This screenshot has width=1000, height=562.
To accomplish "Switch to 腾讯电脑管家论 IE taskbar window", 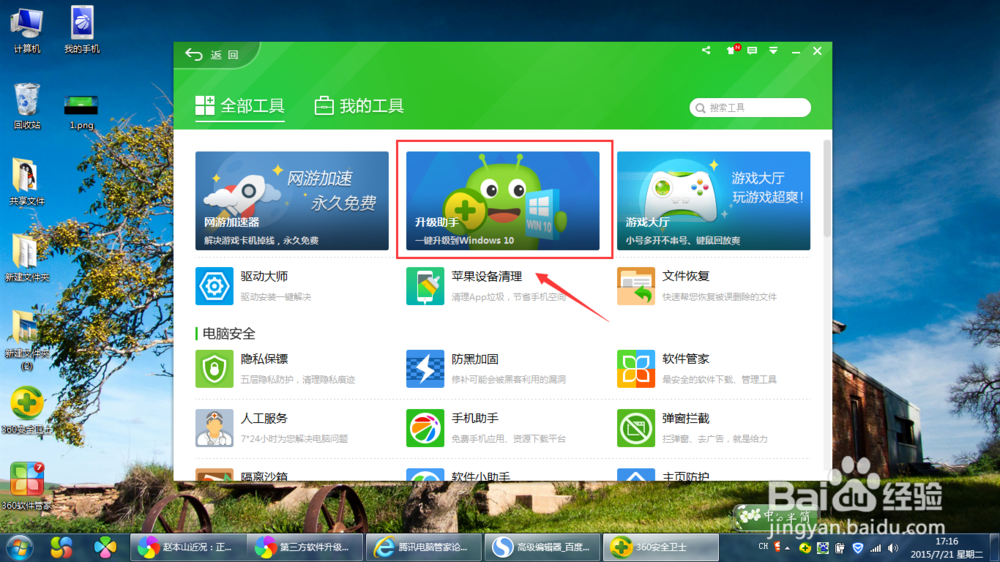I will pyautogui.click(x=423, y=547).
